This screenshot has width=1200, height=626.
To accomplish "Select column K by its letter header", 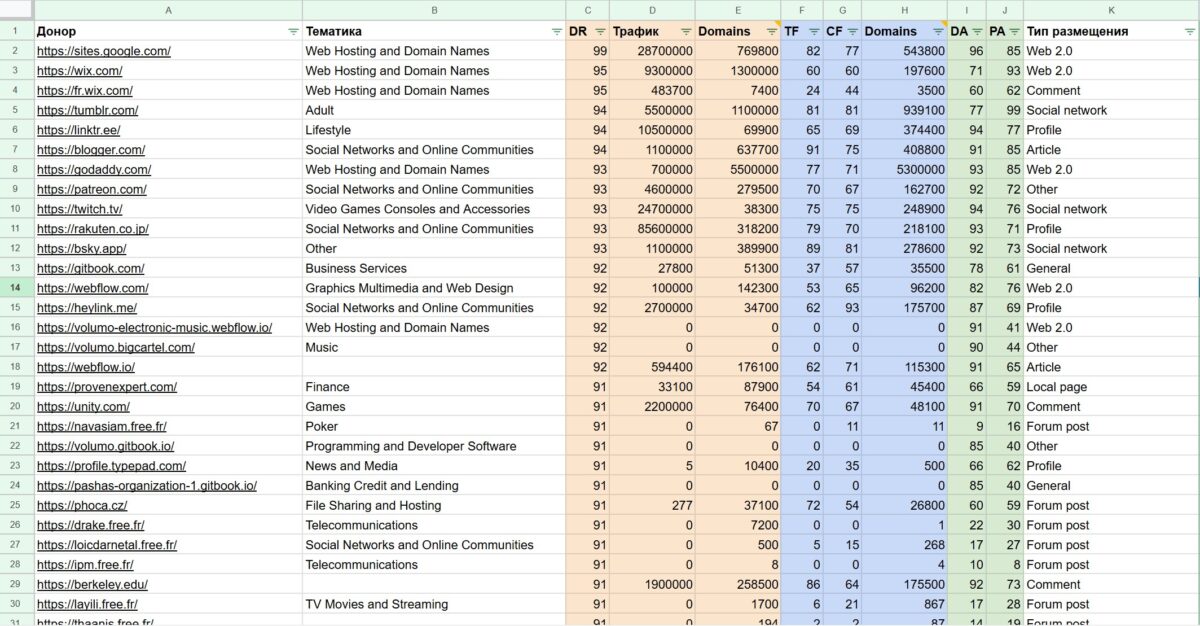I will tap(1110, 10).
